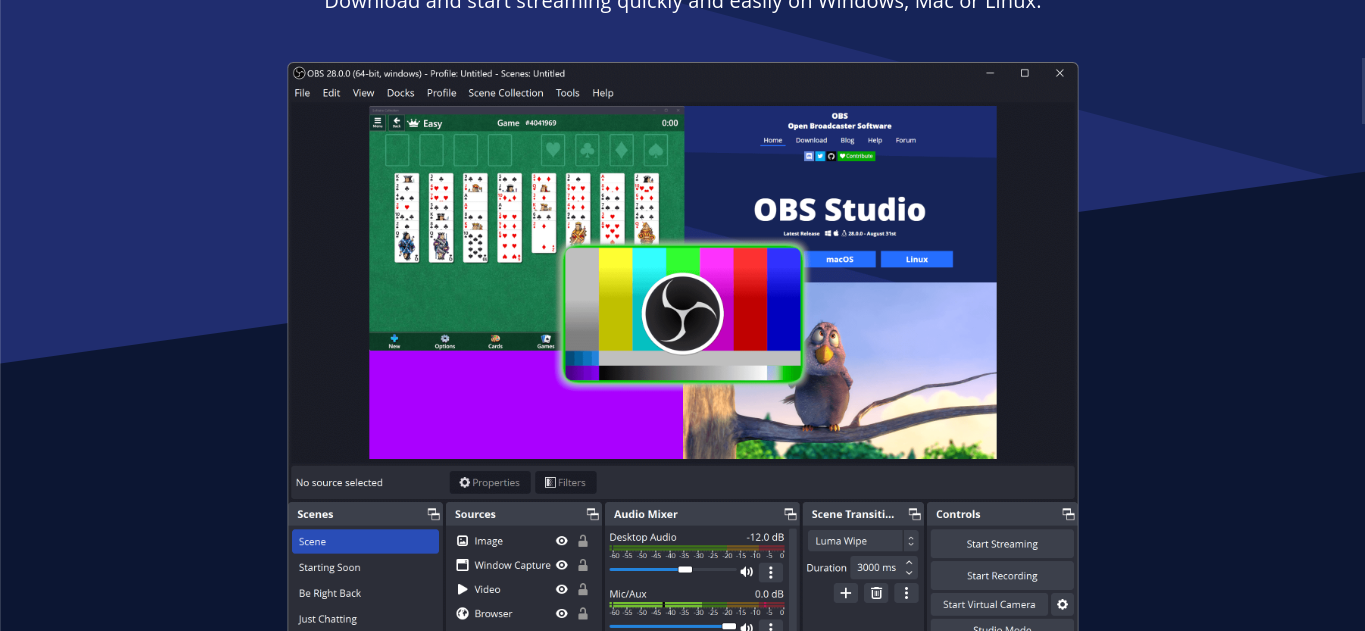Click Start Streaming button
This screenshot has width=1365, height=631.
point(1002,544)
